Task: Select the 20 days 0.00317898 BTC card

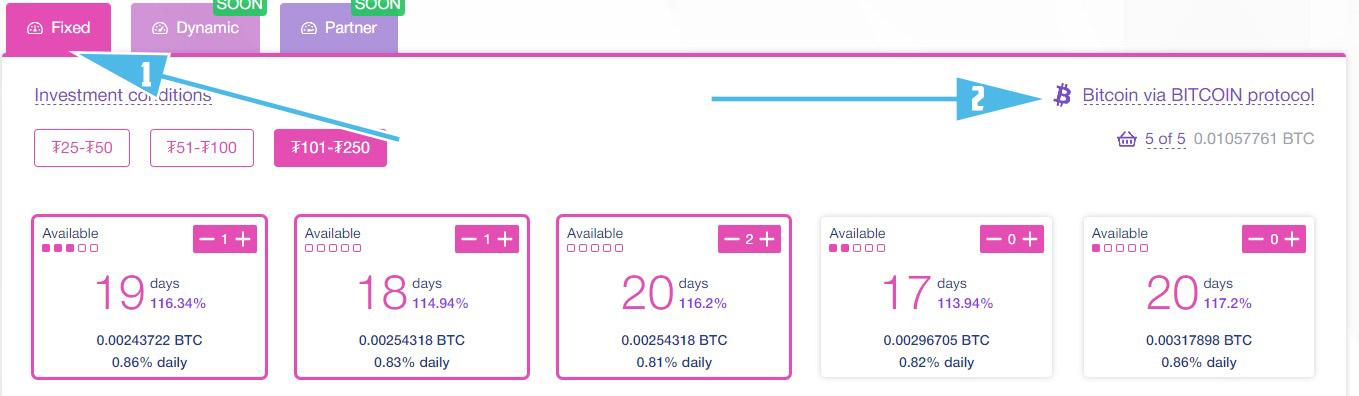Action: pyautogui.click(x=1199, y=297)
